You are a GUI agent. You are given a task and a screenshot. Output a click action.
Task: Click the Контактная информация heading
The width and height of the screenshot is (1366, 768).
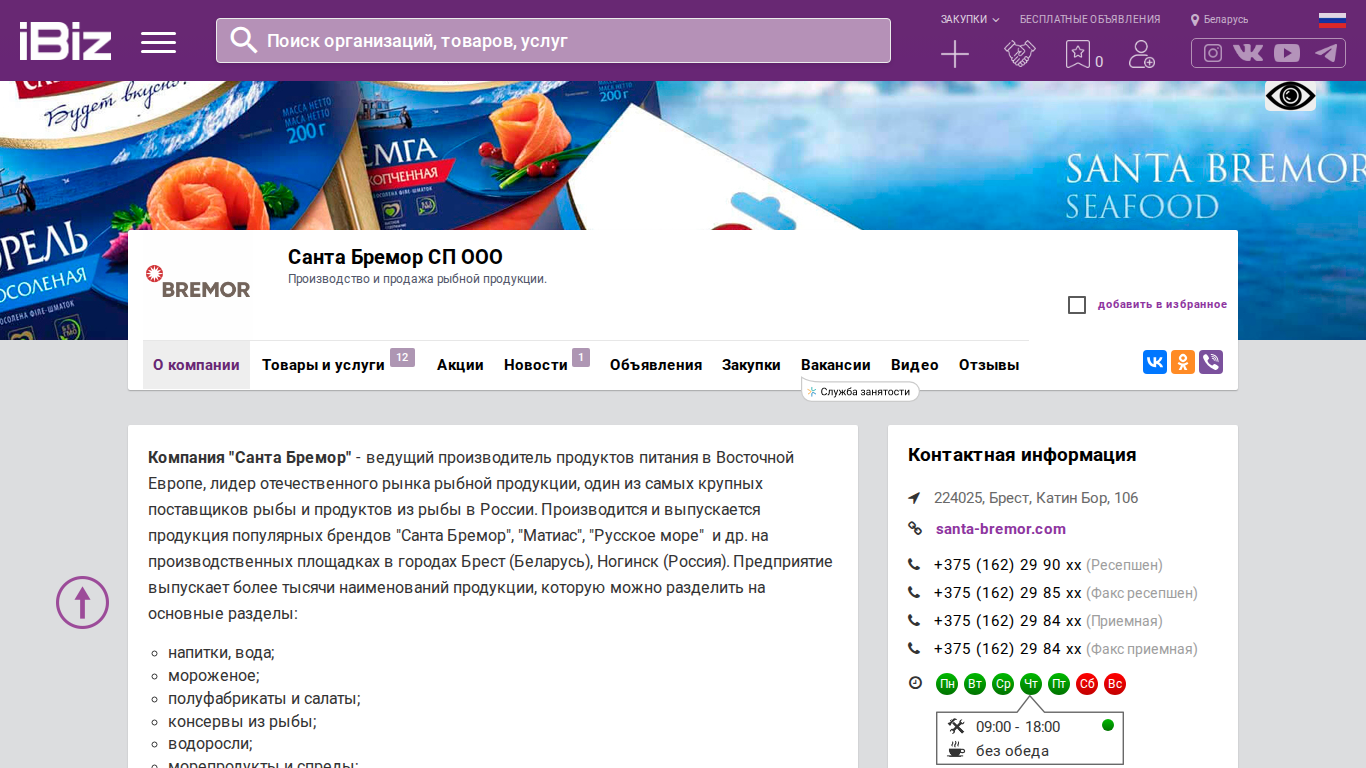click(x=1022, y=455)
